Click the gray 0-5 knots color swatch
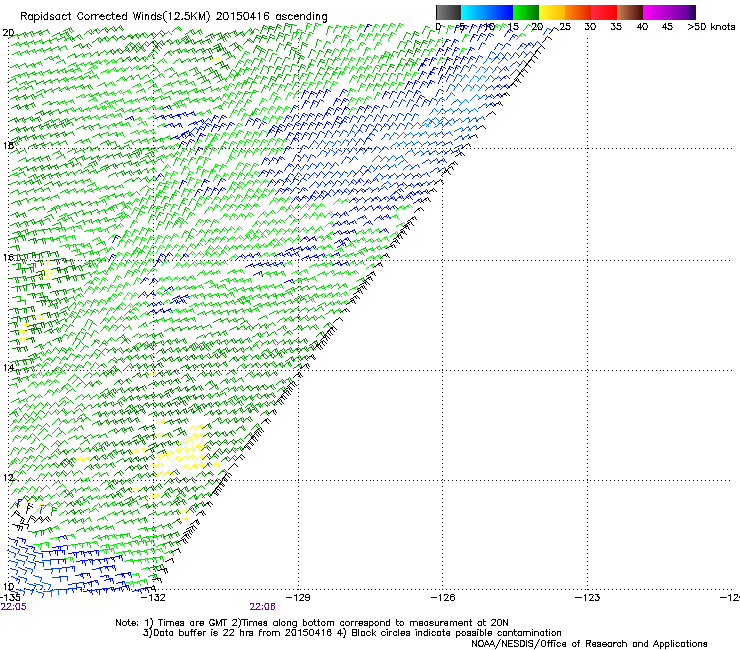 click(448, 12)
